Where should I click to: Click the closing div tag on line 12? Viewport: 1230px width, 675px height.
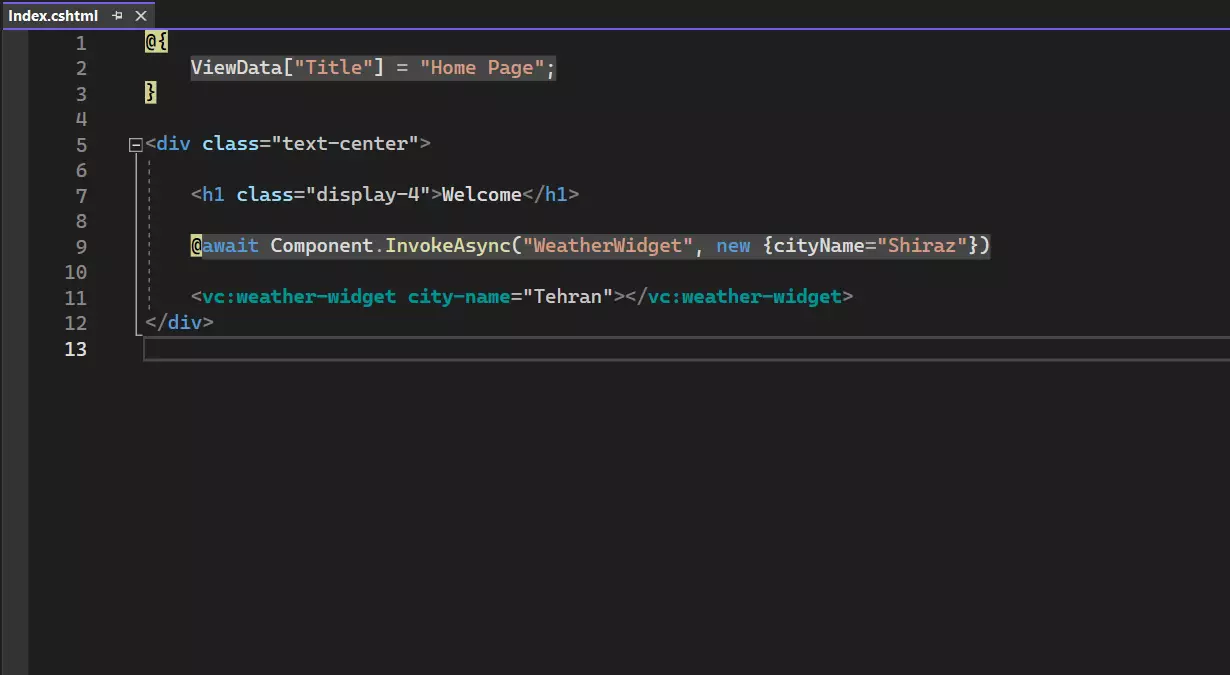(179, 322)
